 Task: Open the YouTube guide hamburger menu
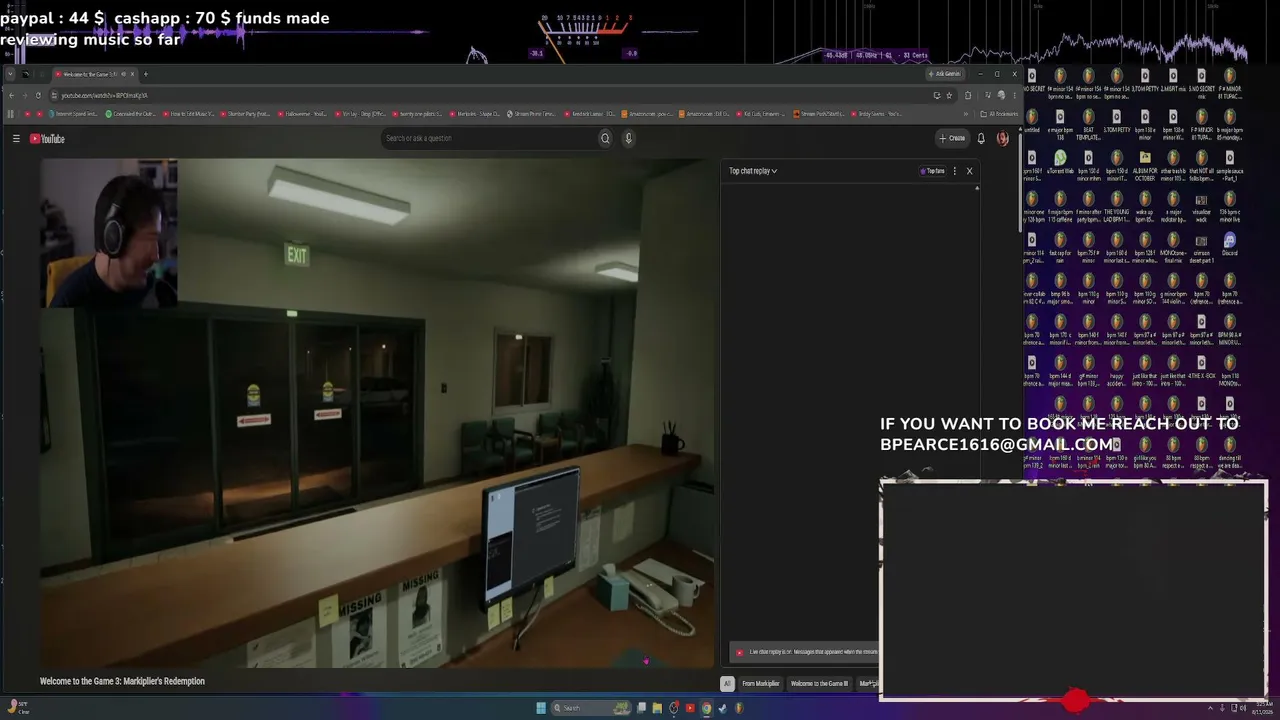(16, 139)
